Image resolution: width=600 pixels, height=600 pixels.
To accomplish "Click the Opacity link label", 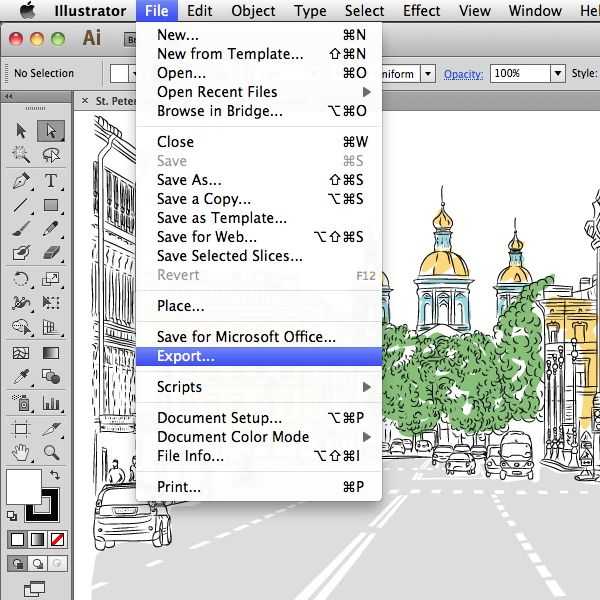I will point(463,74).
